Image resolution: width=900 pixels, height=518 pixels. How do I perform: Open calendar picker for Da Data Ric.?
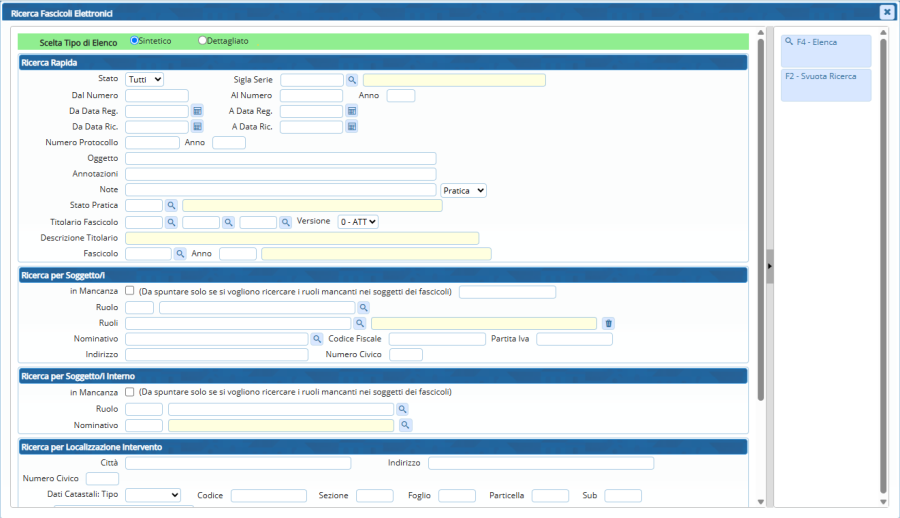(197, 127)
